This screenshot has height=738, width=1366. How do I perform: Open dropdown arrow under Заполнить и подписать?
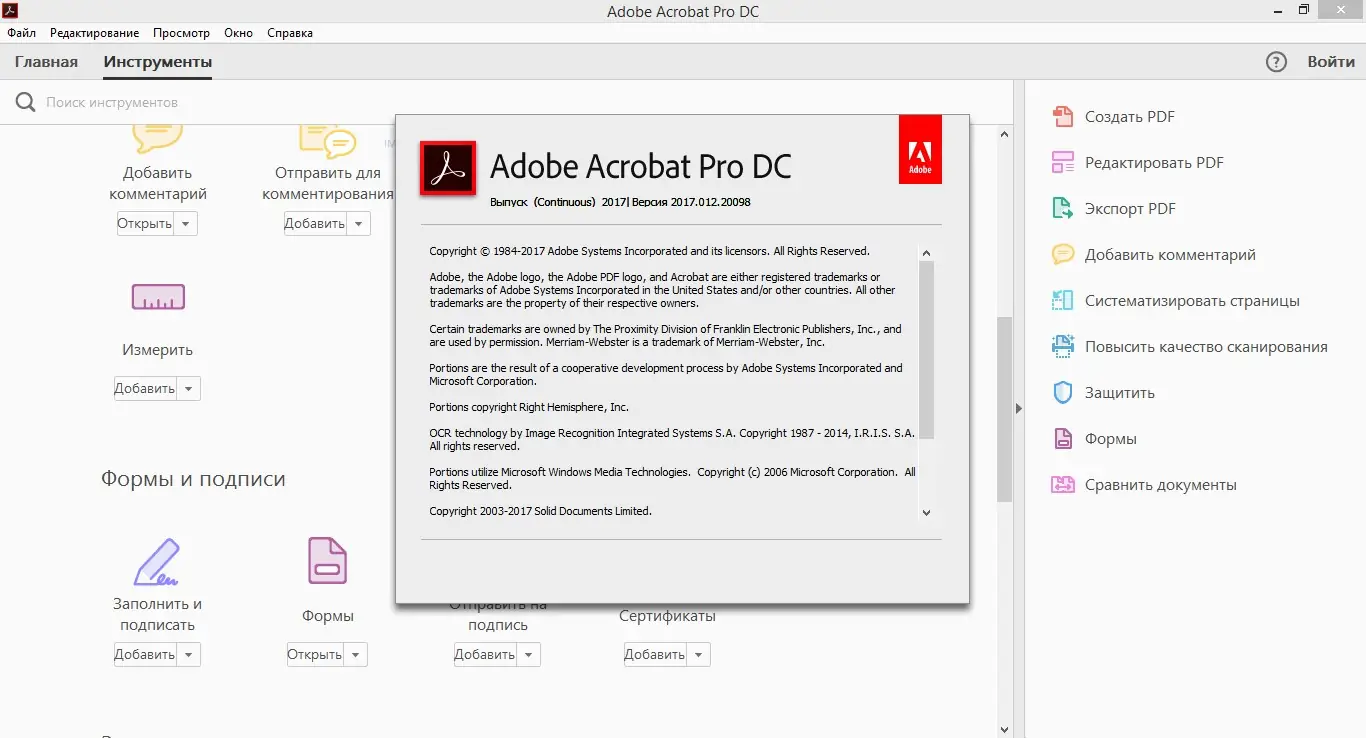click(189, 655)
